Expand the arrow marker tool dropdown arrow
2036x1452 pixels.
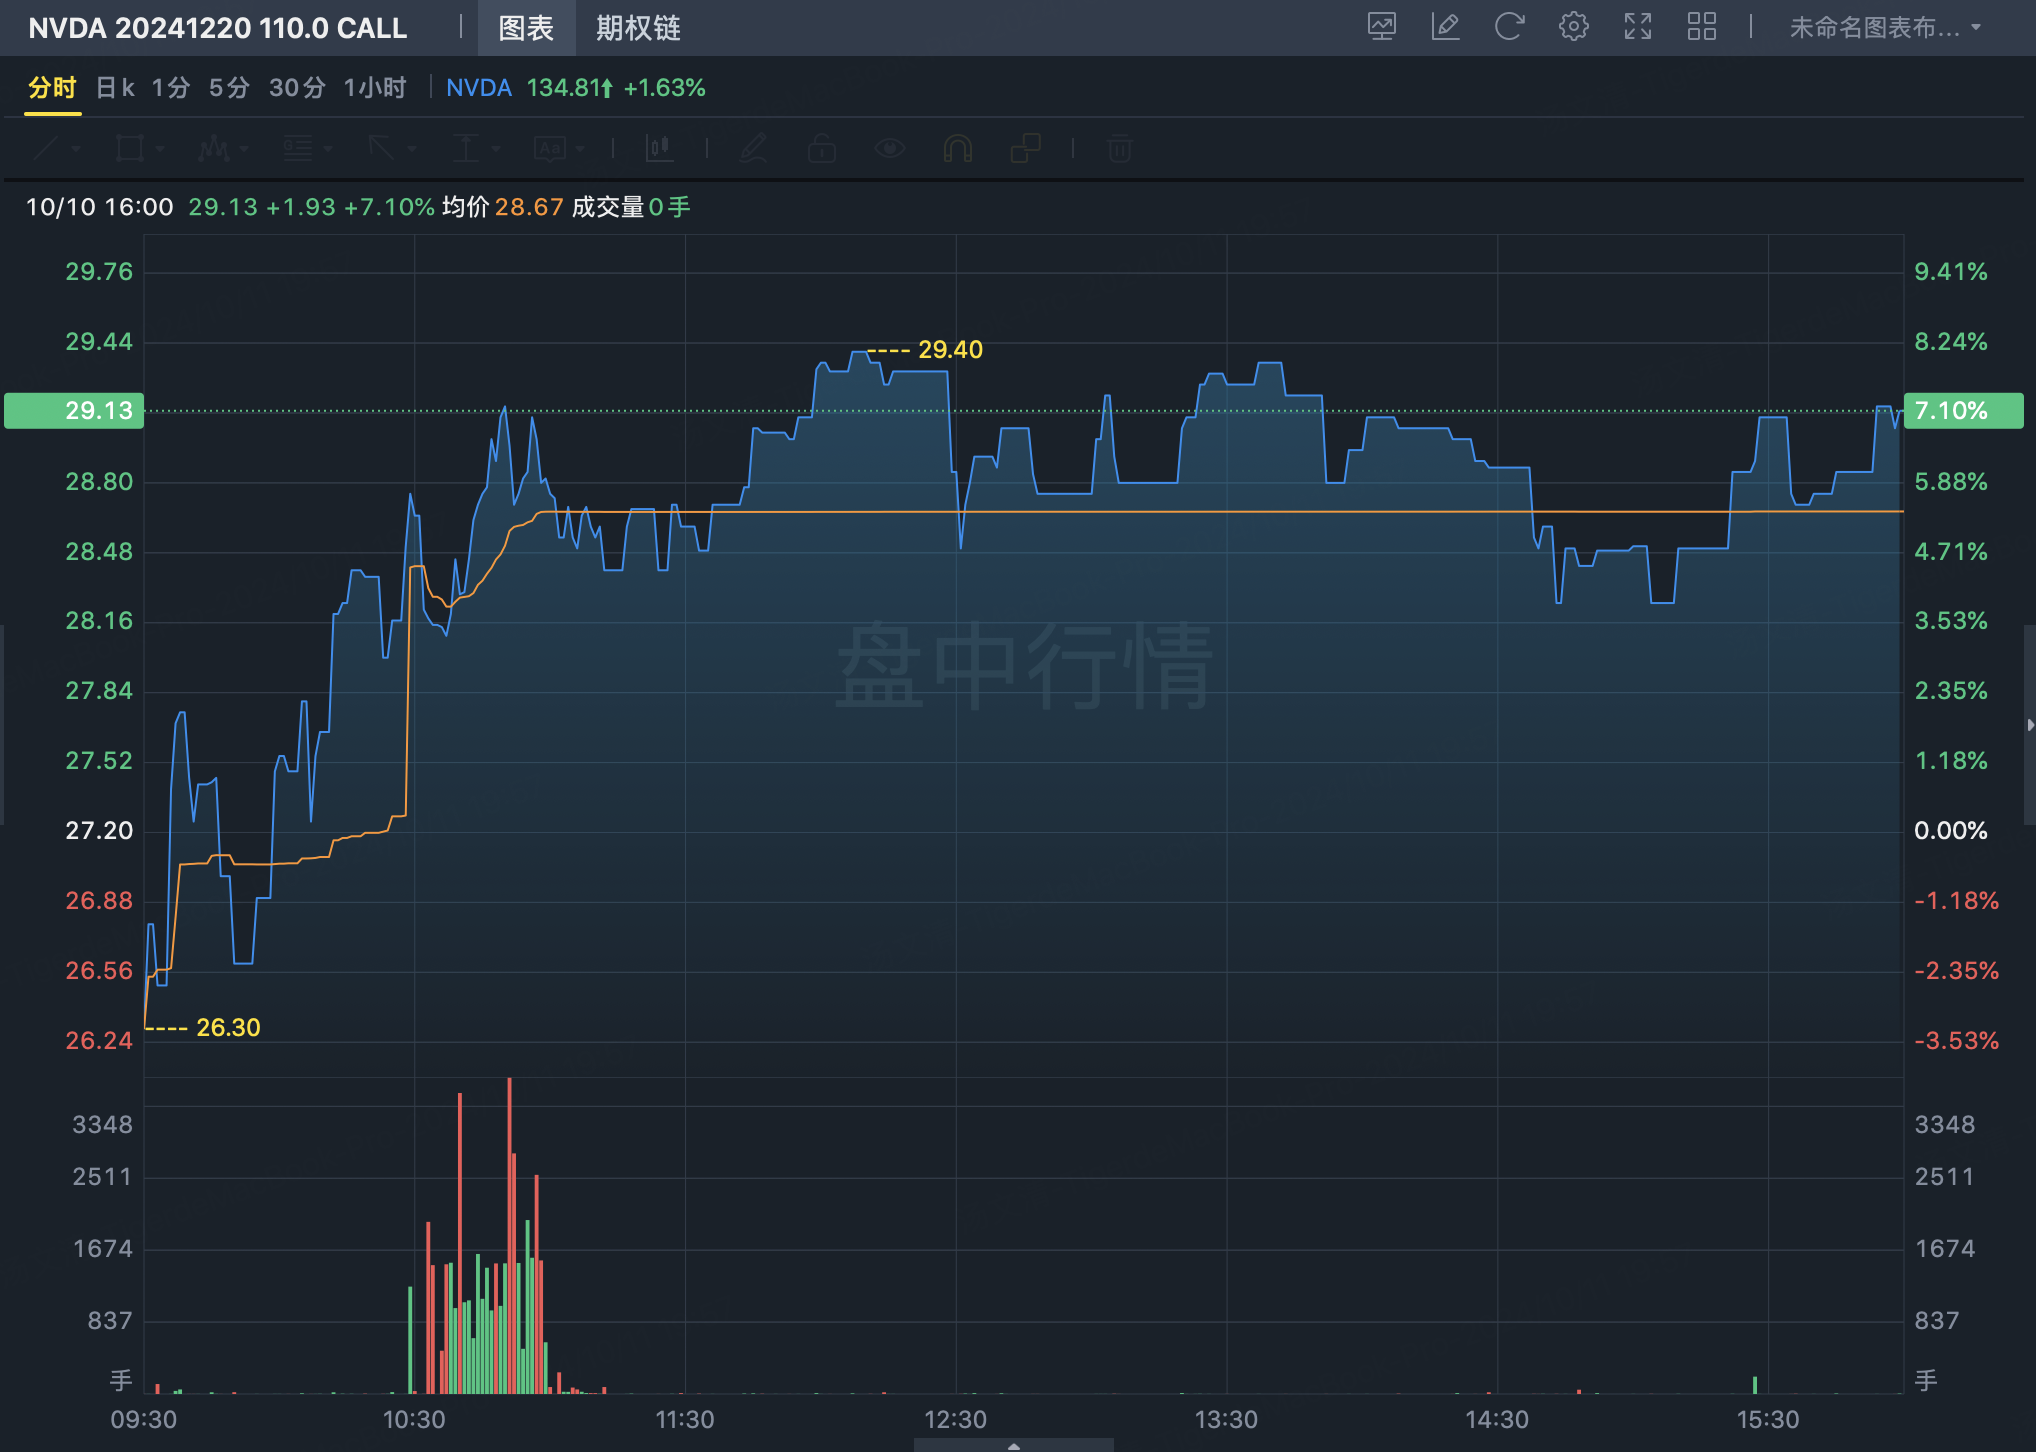[x=412, y=150]
